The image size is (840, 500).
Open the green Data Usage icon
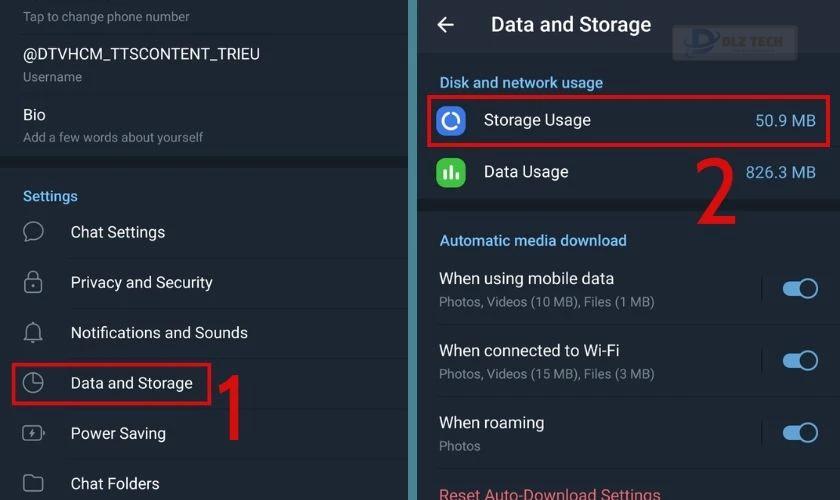coord(451,173)
